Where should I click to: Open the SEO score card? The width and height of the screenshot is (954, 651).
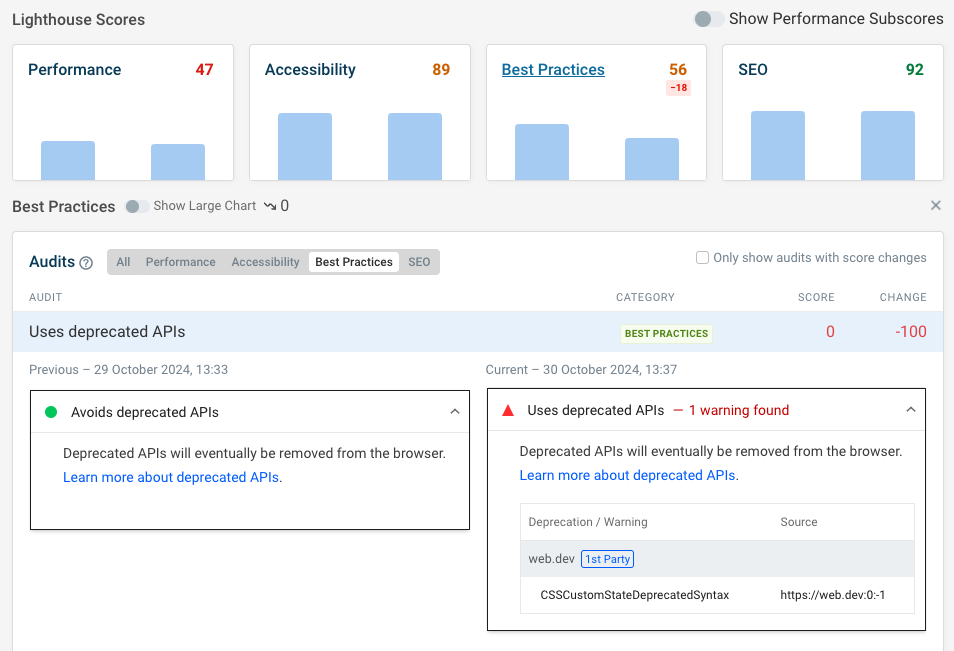coord(832,113)
